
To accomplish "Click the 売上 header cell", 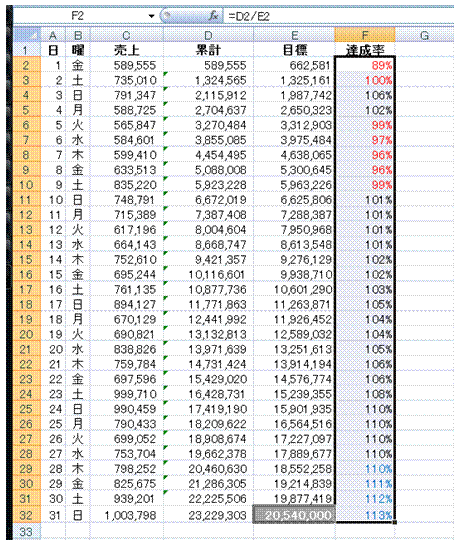I will coord(126,50).
